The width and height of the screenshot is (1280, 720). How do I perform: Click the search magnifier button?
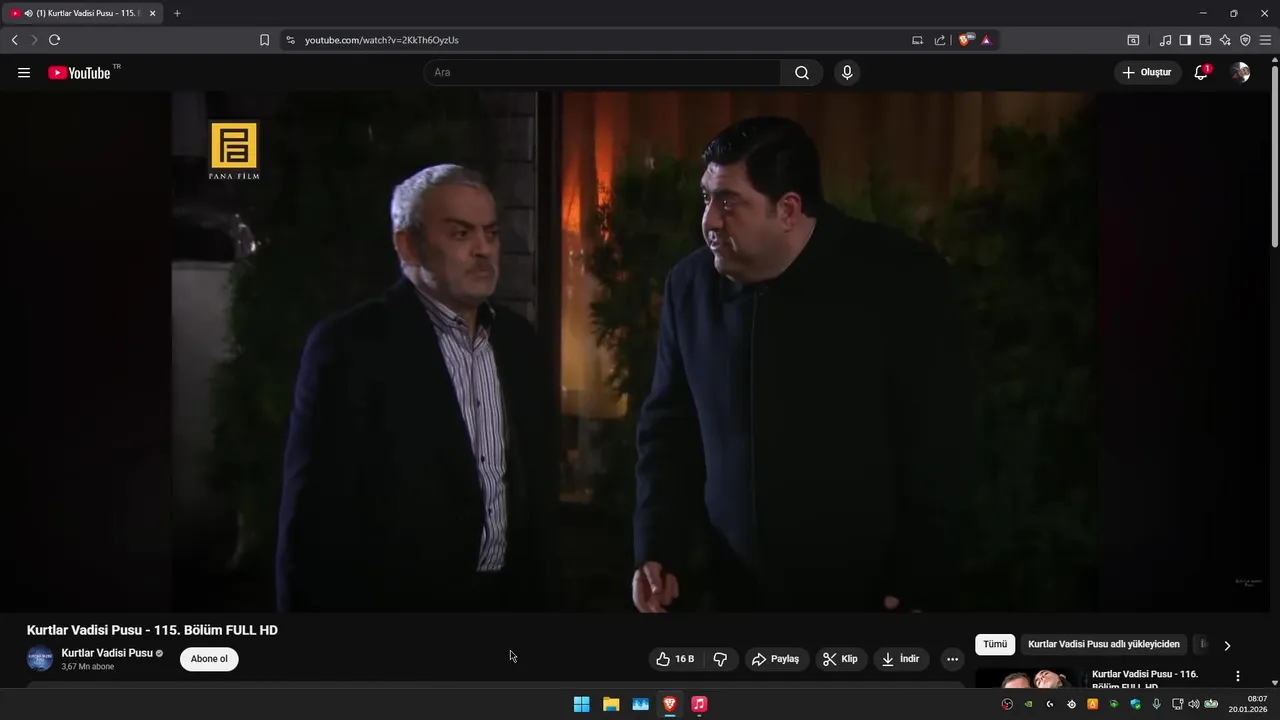pos(802,73)
